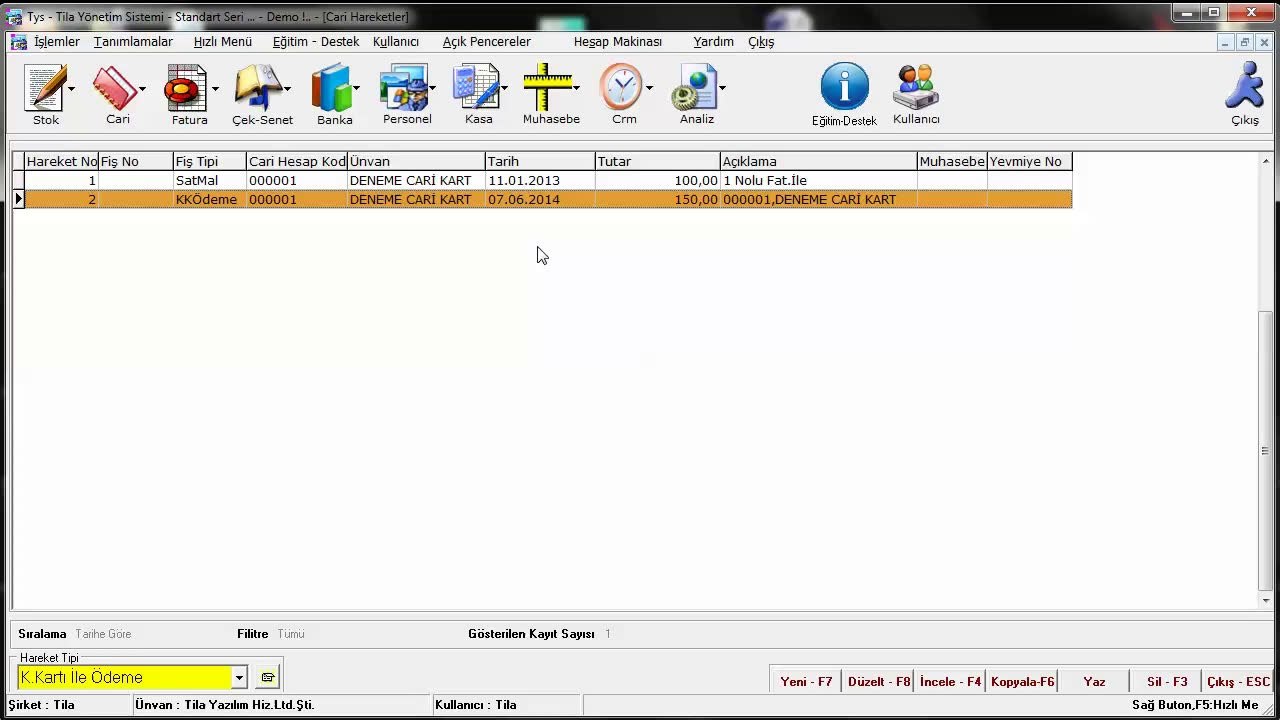Click the İncele - F4 button

[x=951, y=681]
